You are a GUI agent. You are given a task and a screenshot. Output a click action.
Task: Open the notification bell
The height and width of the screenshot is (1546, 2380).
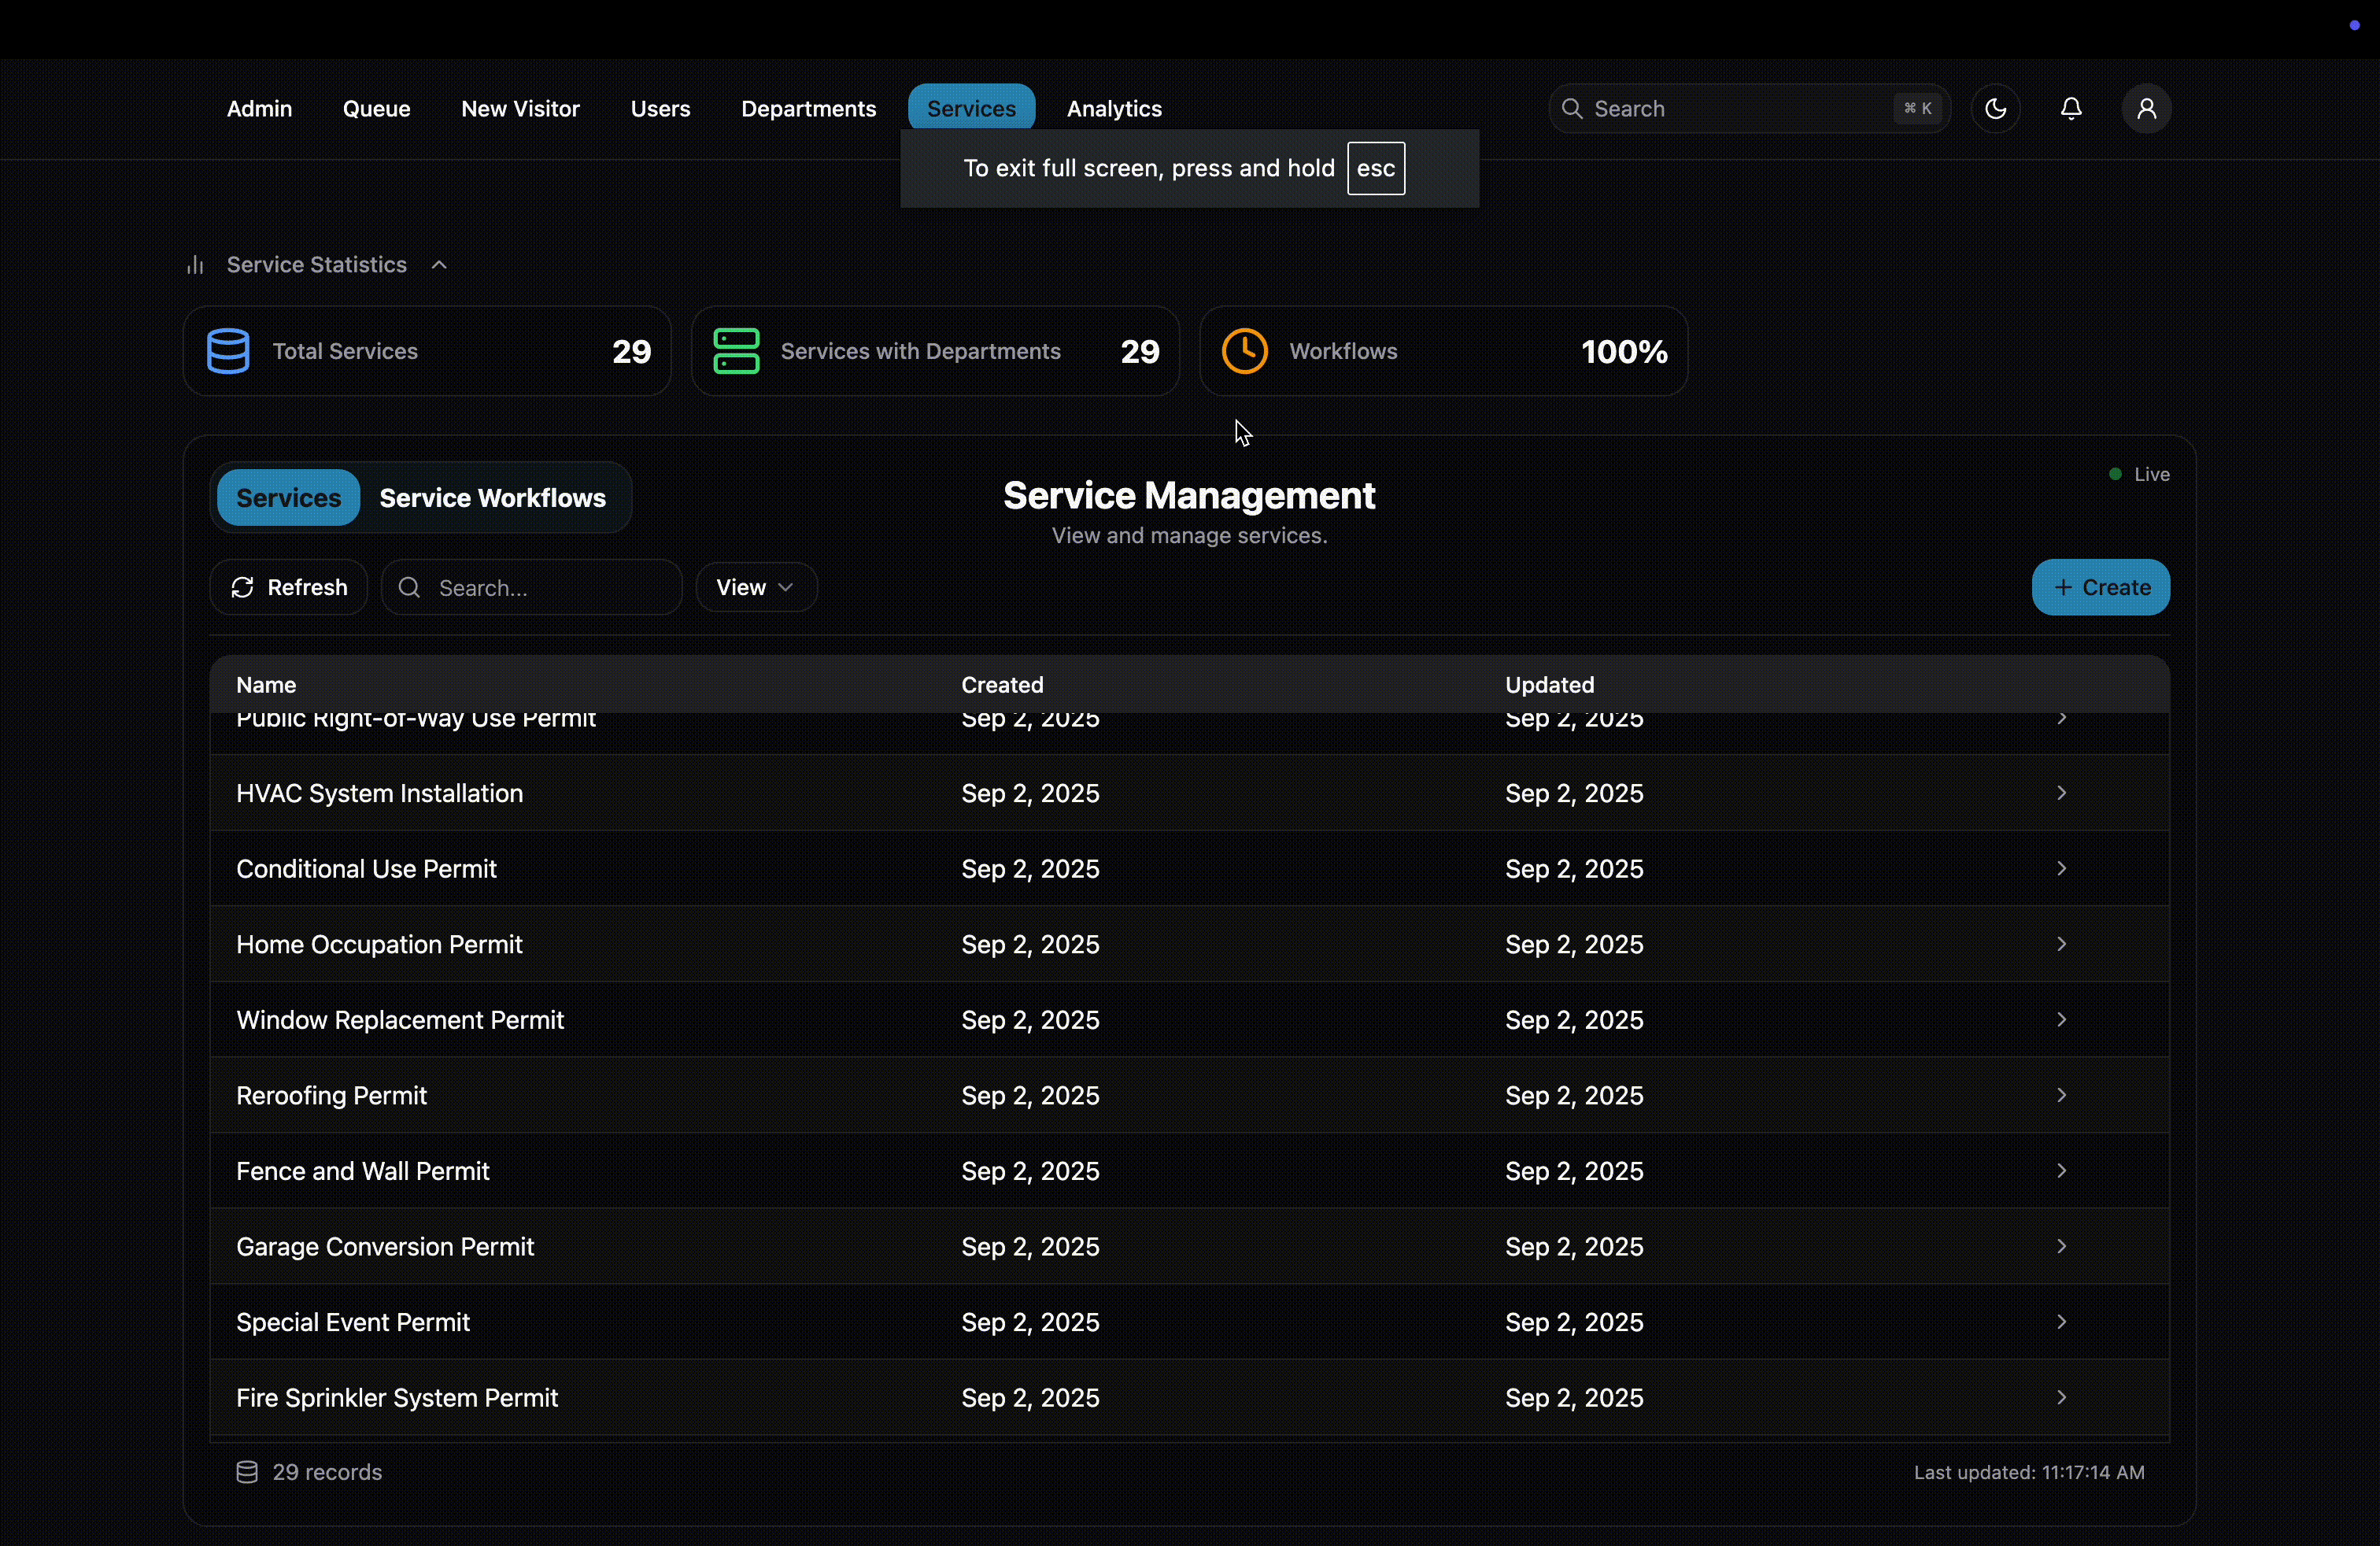tap(2070, 108)
